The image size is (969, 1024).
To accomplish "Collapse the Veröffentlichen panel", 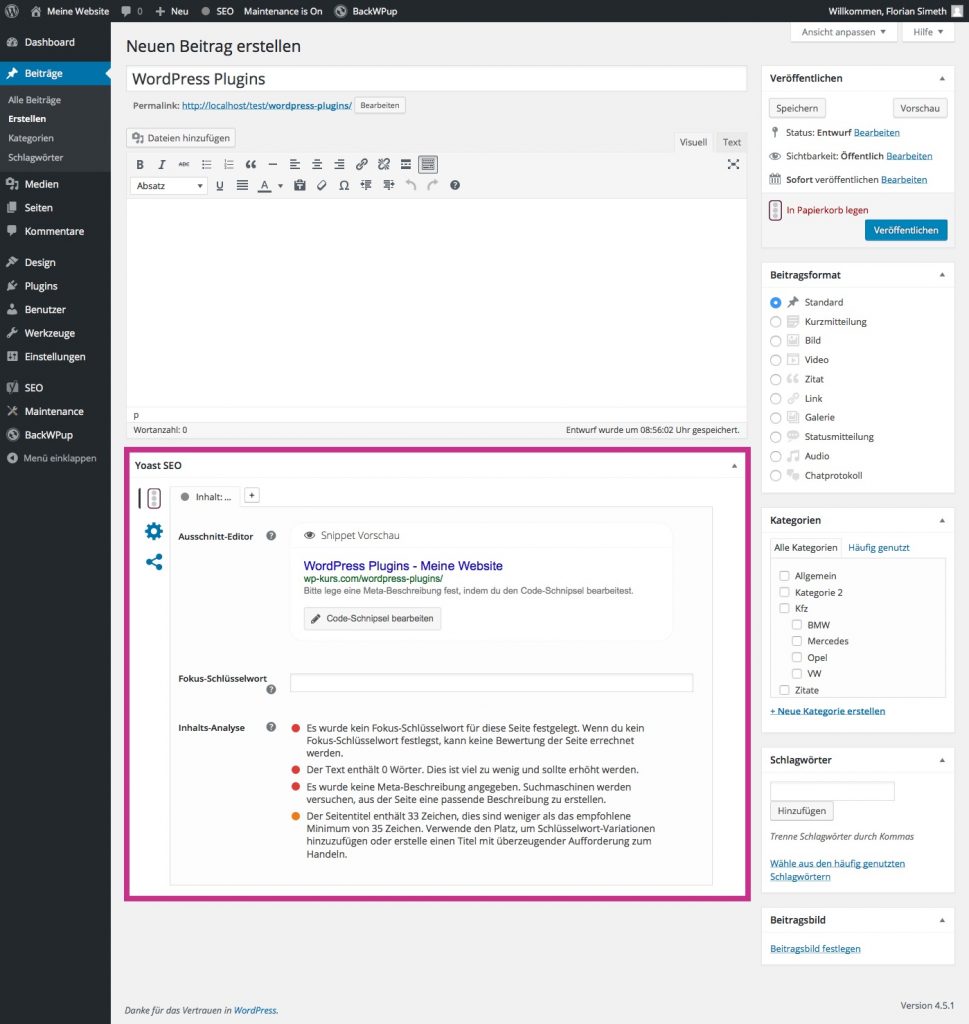I will [941, 78].
